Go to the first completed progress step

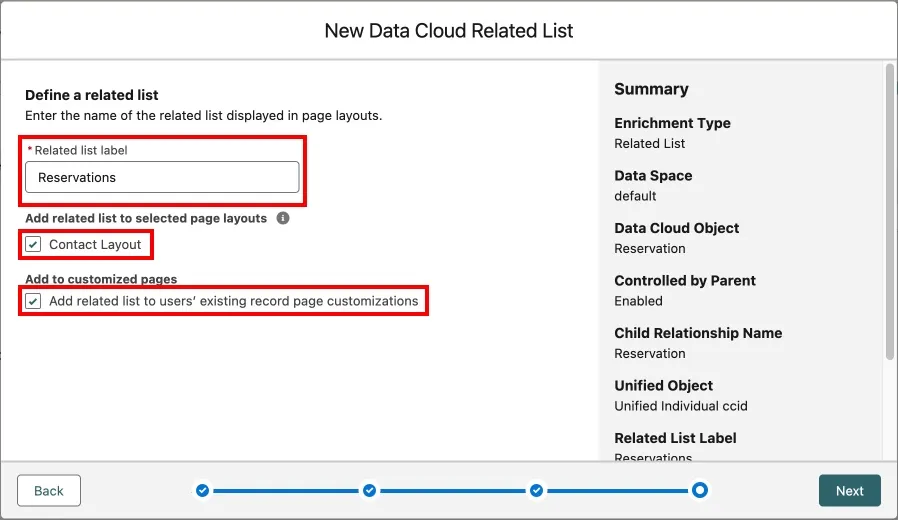pyautogui.click(x=203, y=490)
